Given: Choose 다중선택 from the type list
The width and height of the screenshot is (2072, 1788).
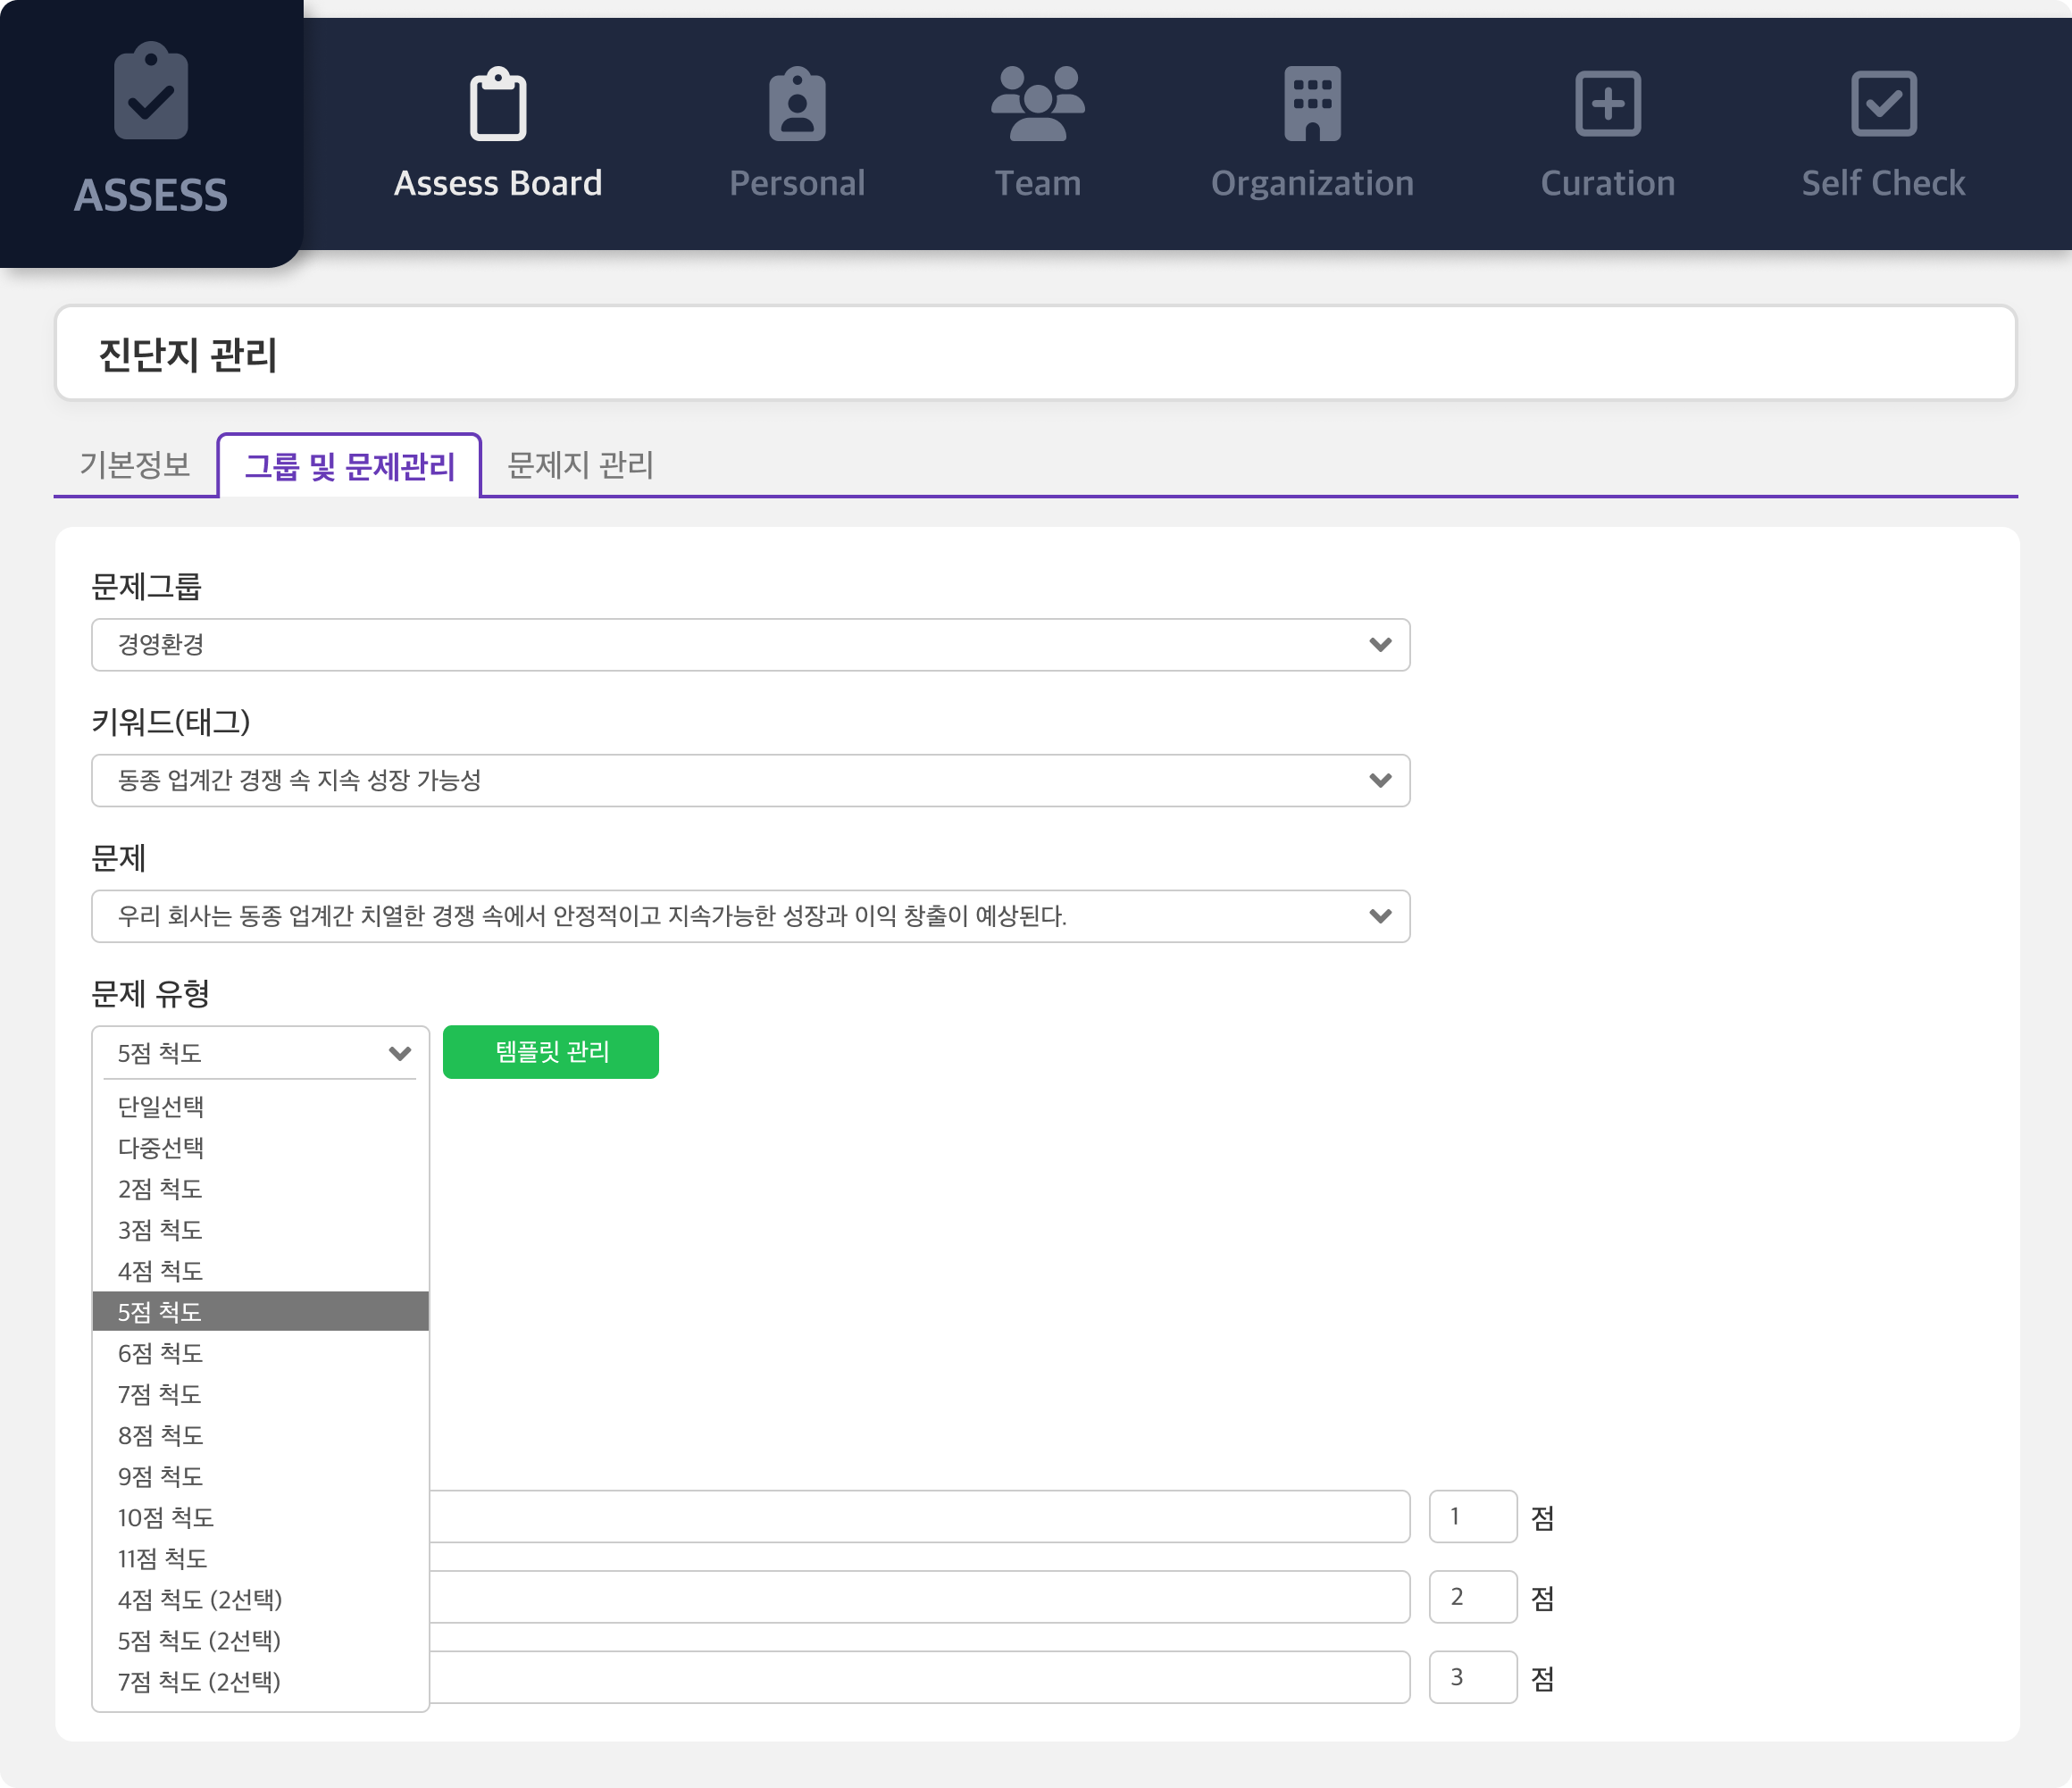Looking at the screenshot, I should pyautogui.click(x=161, y=1148).
